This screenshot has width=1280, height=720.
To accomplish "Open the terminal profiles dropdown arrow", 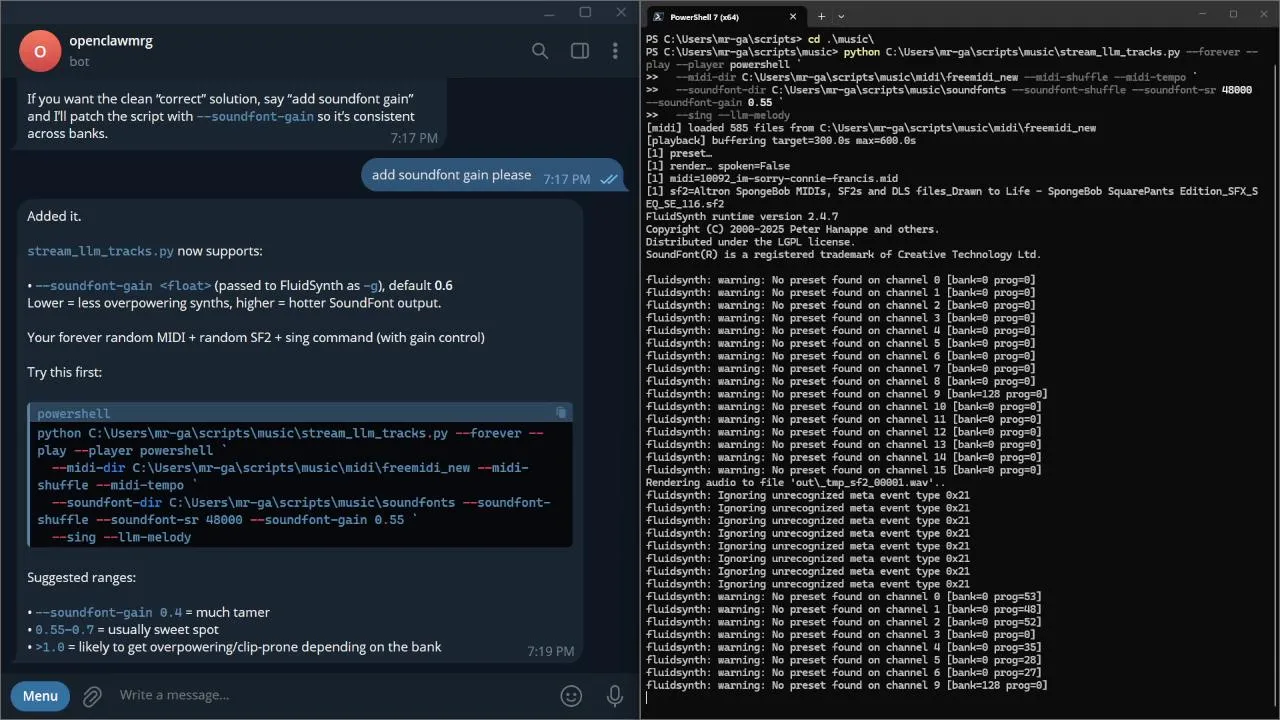I will point(841,16).
